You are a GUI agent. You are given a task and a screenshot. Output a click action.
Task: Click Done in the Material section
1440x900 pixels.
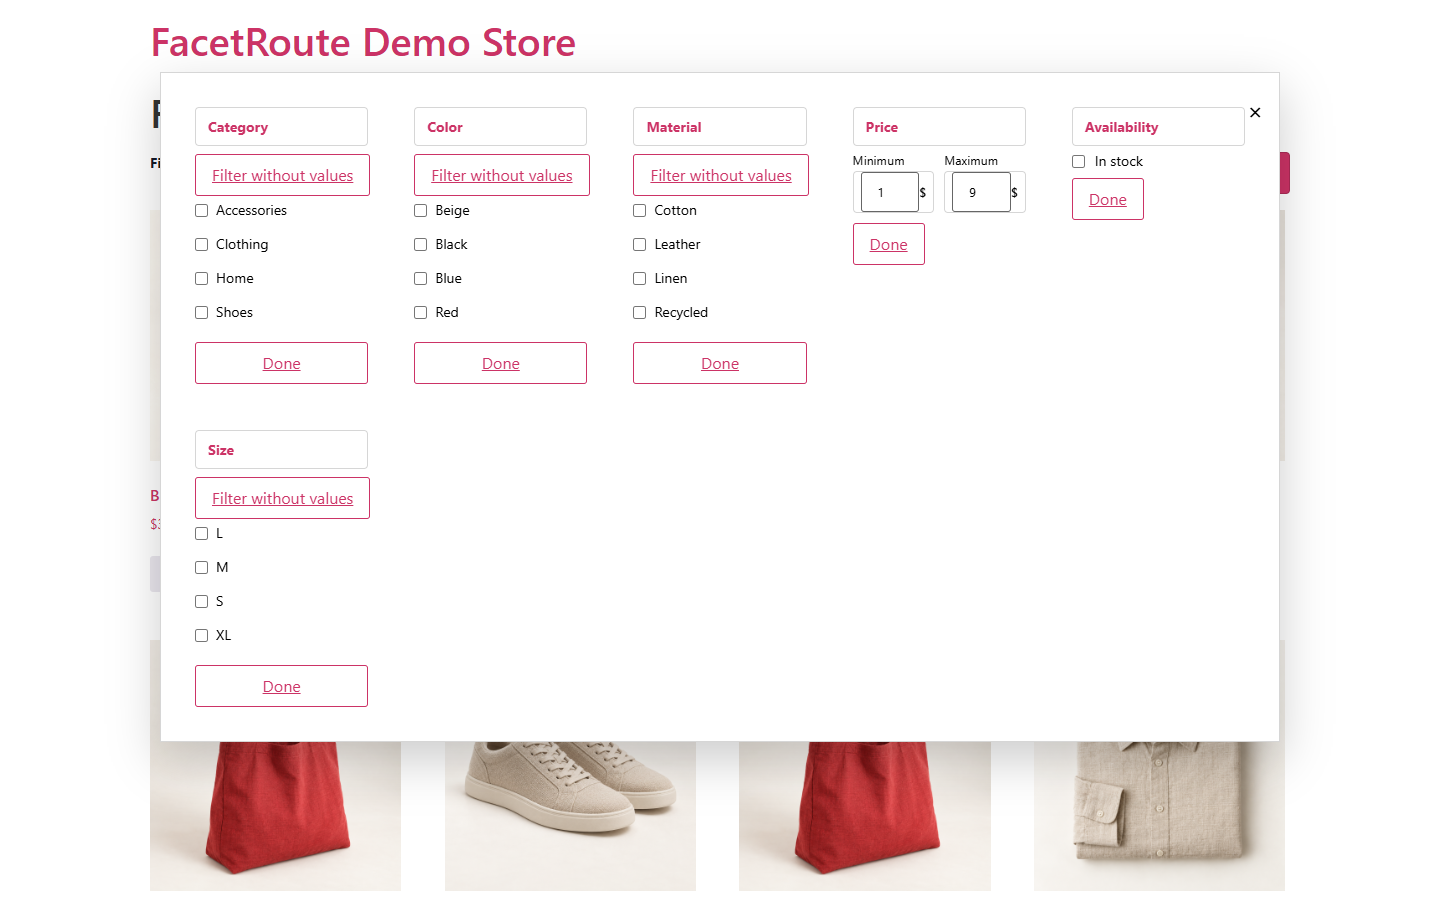click(x=720, y=363)
